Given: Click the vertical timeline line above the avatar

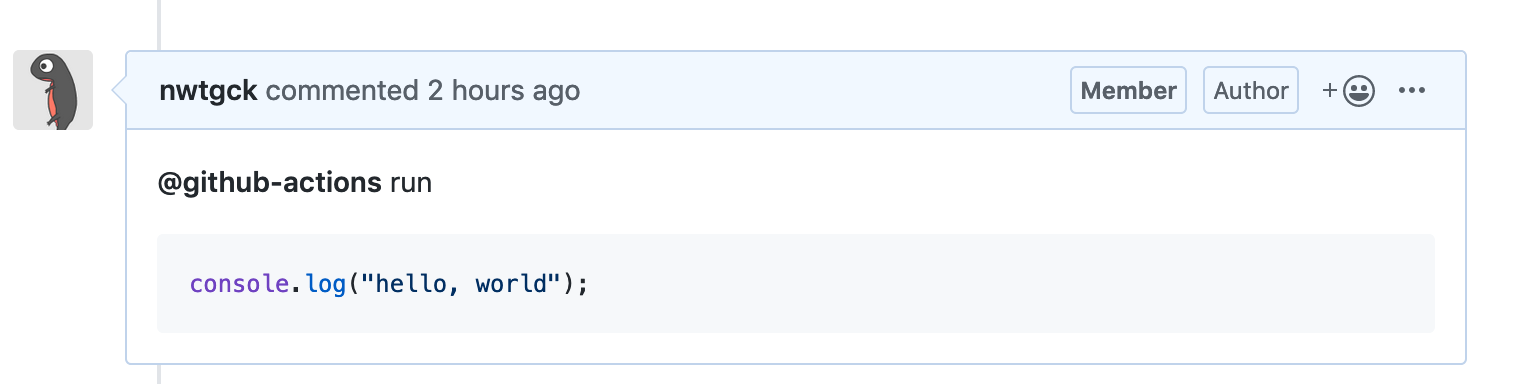Looking at the screenshot, I should coord(158,24).
